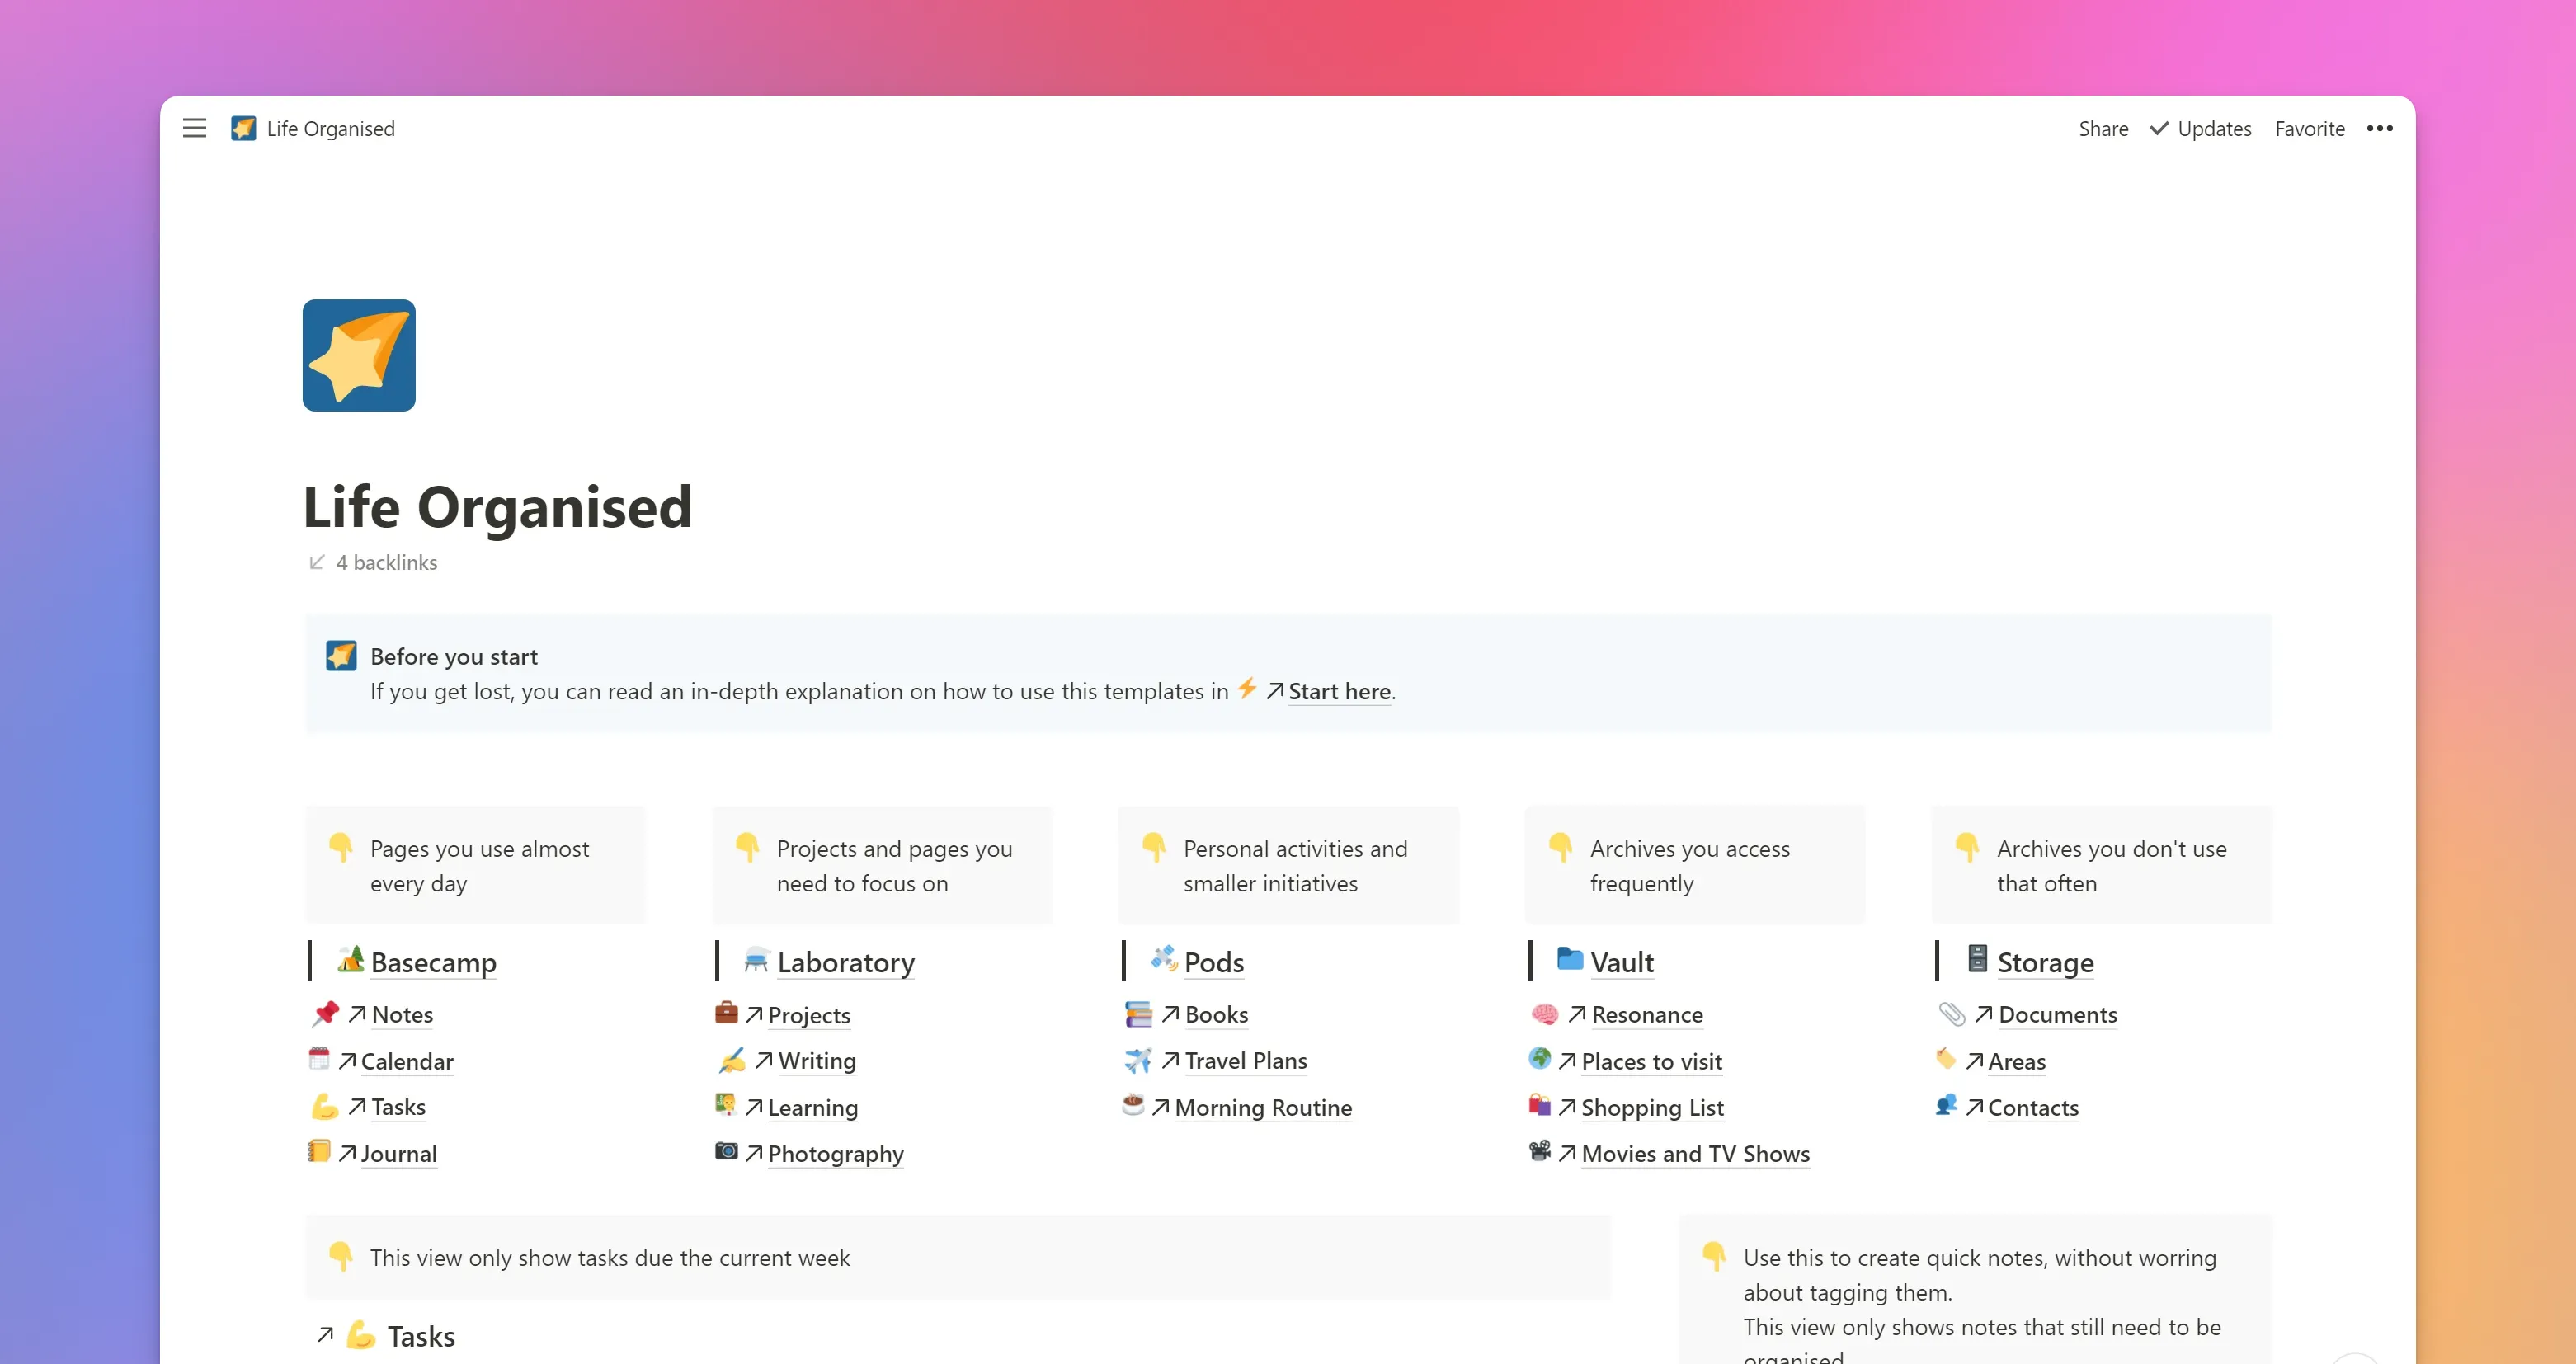Click the teacher icon beside Learning
Viewport: 2576px width, 1364px height.
726,1105
